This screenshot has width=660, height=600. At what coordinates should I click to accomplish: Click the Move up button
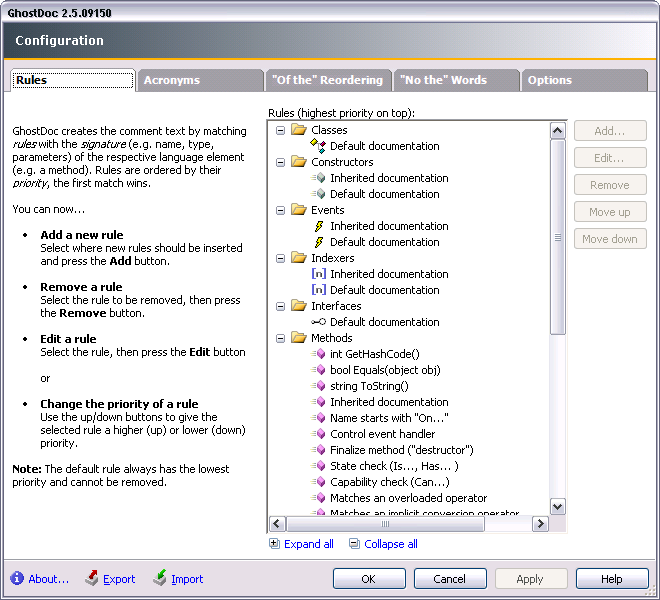pos(610,212)
